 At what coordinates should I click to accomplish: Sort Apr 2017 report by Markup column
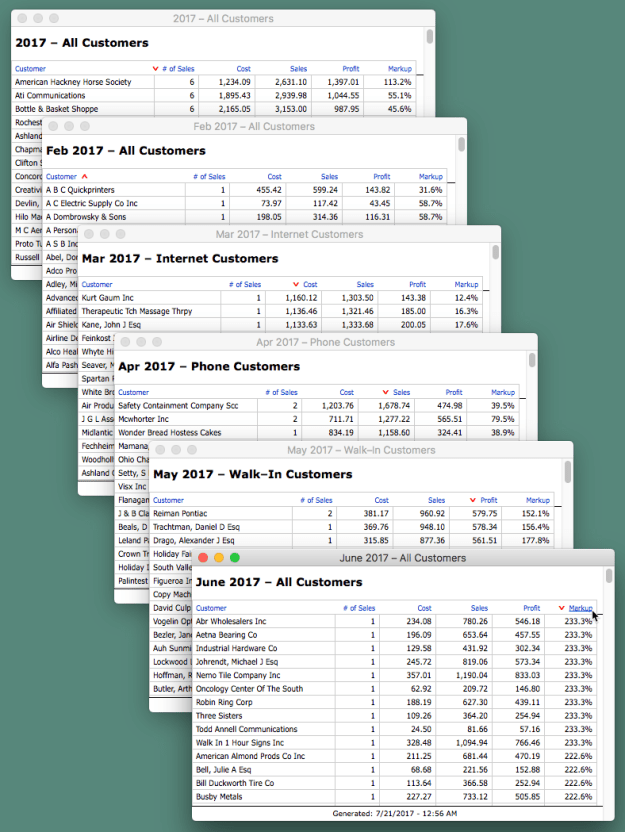click(x=503, y=393)
